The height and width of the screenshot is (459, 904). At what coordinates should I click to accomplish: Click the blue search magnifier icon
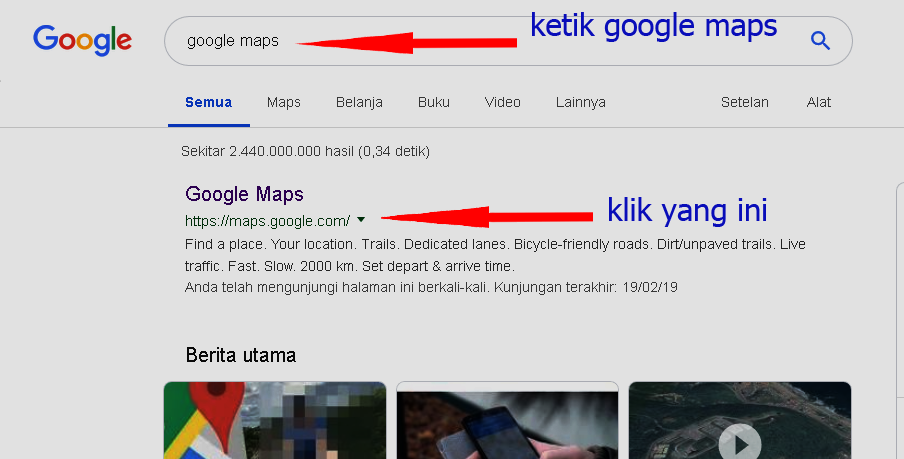coord(820,40)
